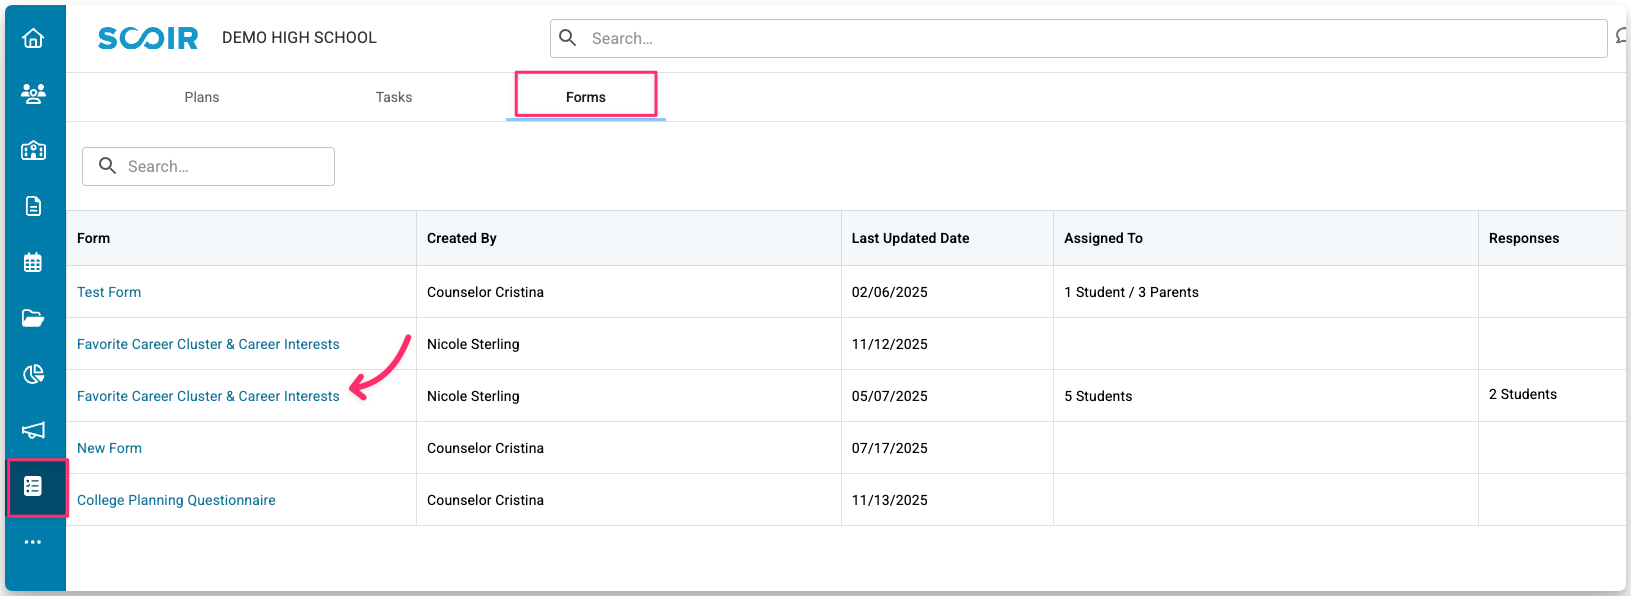Open the College Planning Questionnaire form
Screen dimensions: 1631x596
coord(176,500)
